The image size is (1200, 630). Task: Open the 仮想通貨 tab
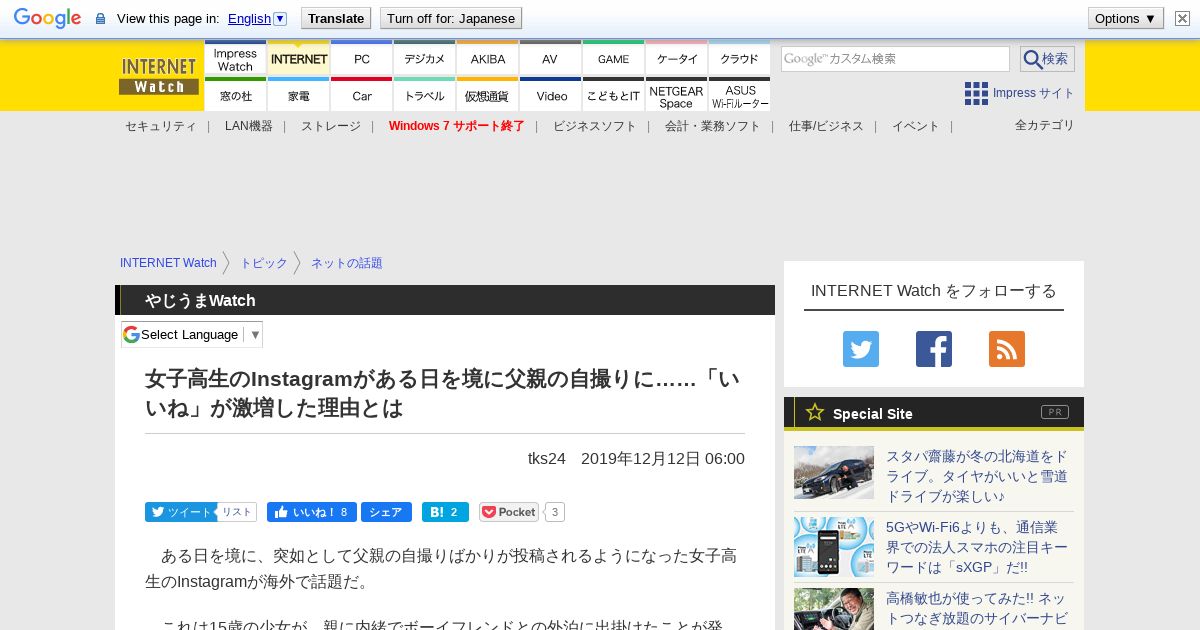point(488,95)
